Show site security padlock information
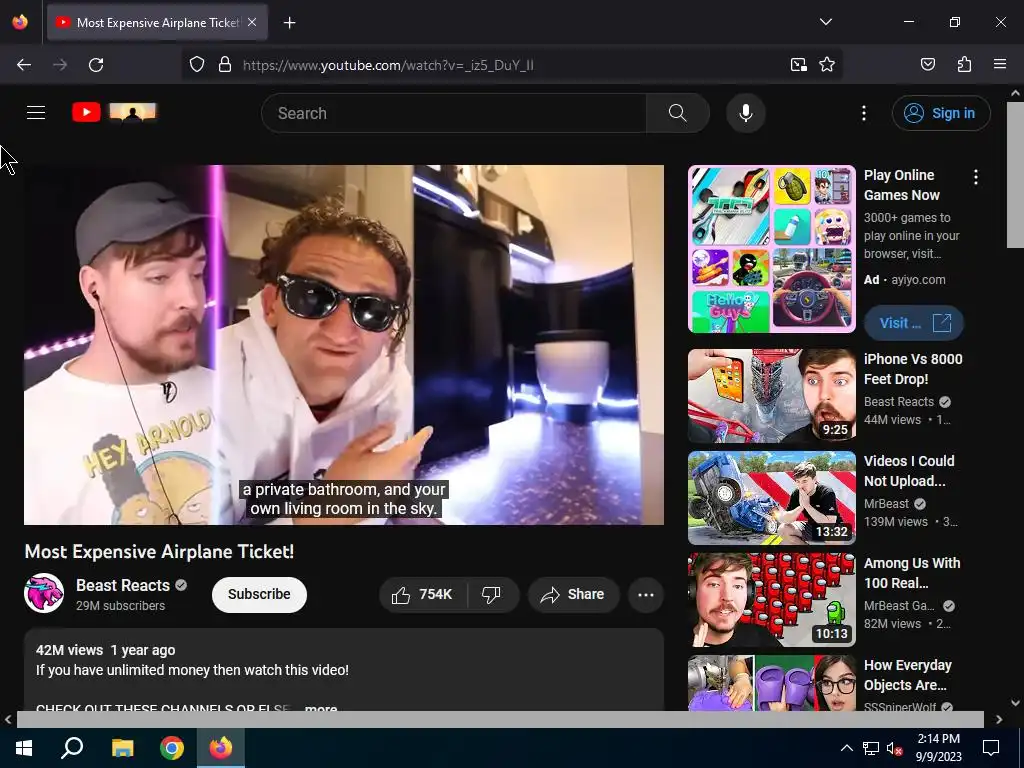Screen dimensions: 1024x768 coord(225,65)
